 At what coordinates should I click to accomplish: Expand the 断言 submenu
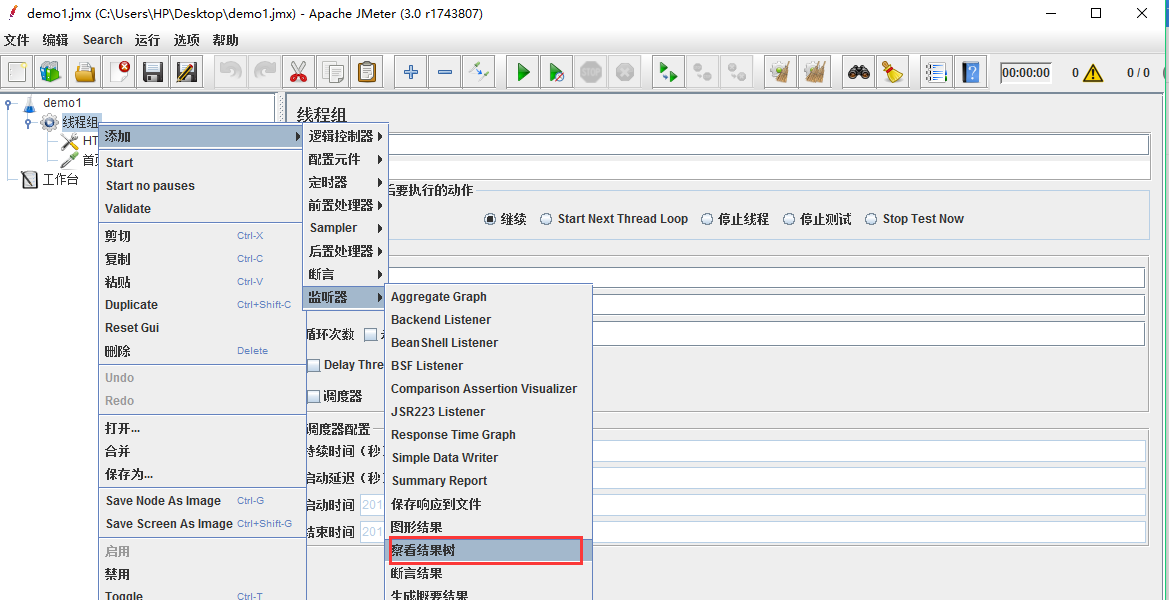(x=346, y=274)
